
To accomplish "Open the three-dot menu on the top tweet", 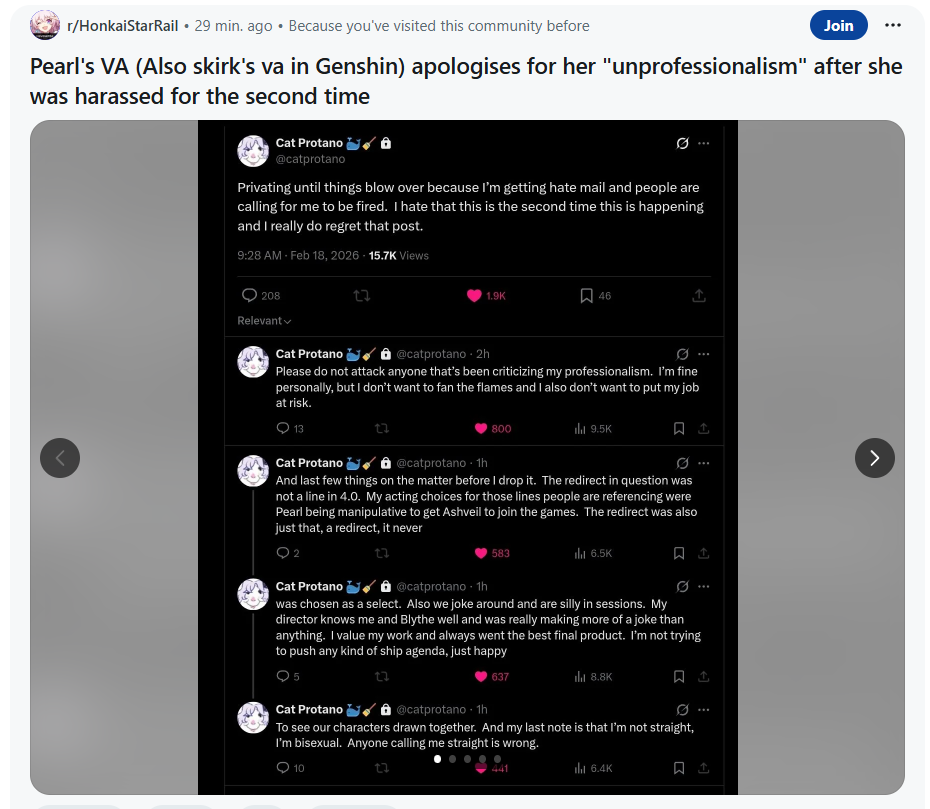I will [x=703, y=143].
